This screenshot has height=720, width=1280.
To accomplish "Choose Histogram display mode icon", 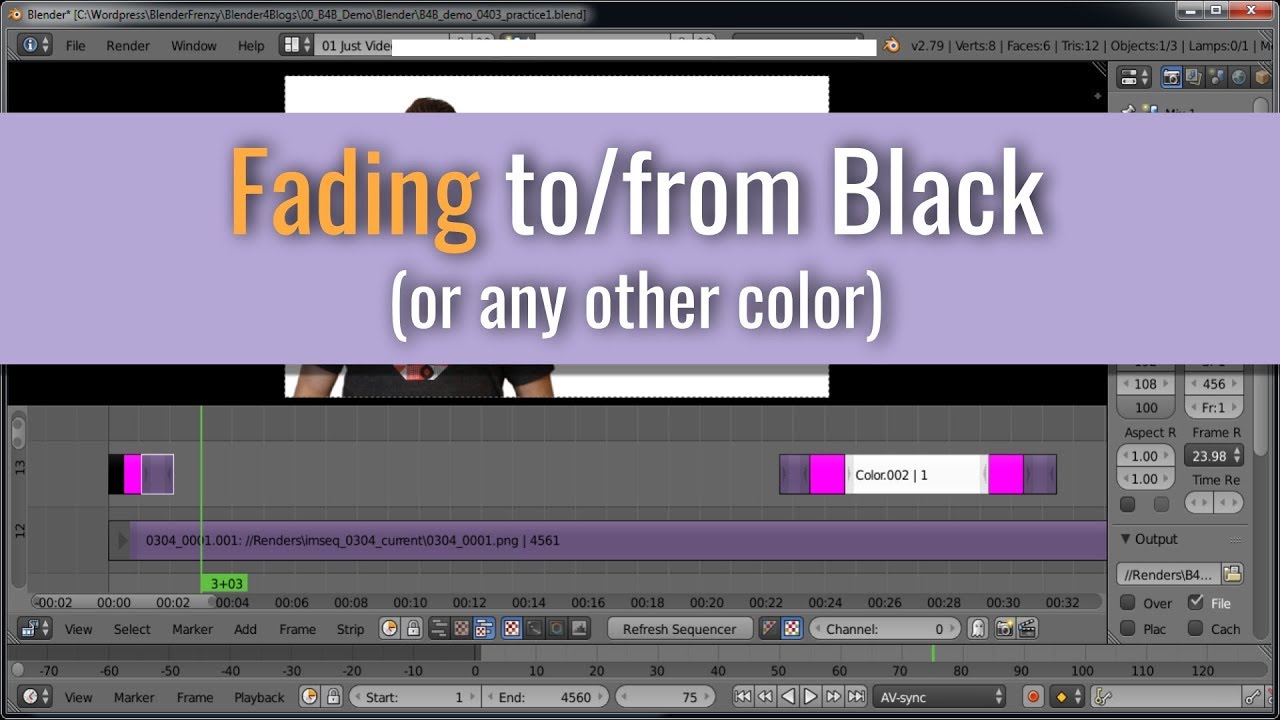I will tap(579, 629).
